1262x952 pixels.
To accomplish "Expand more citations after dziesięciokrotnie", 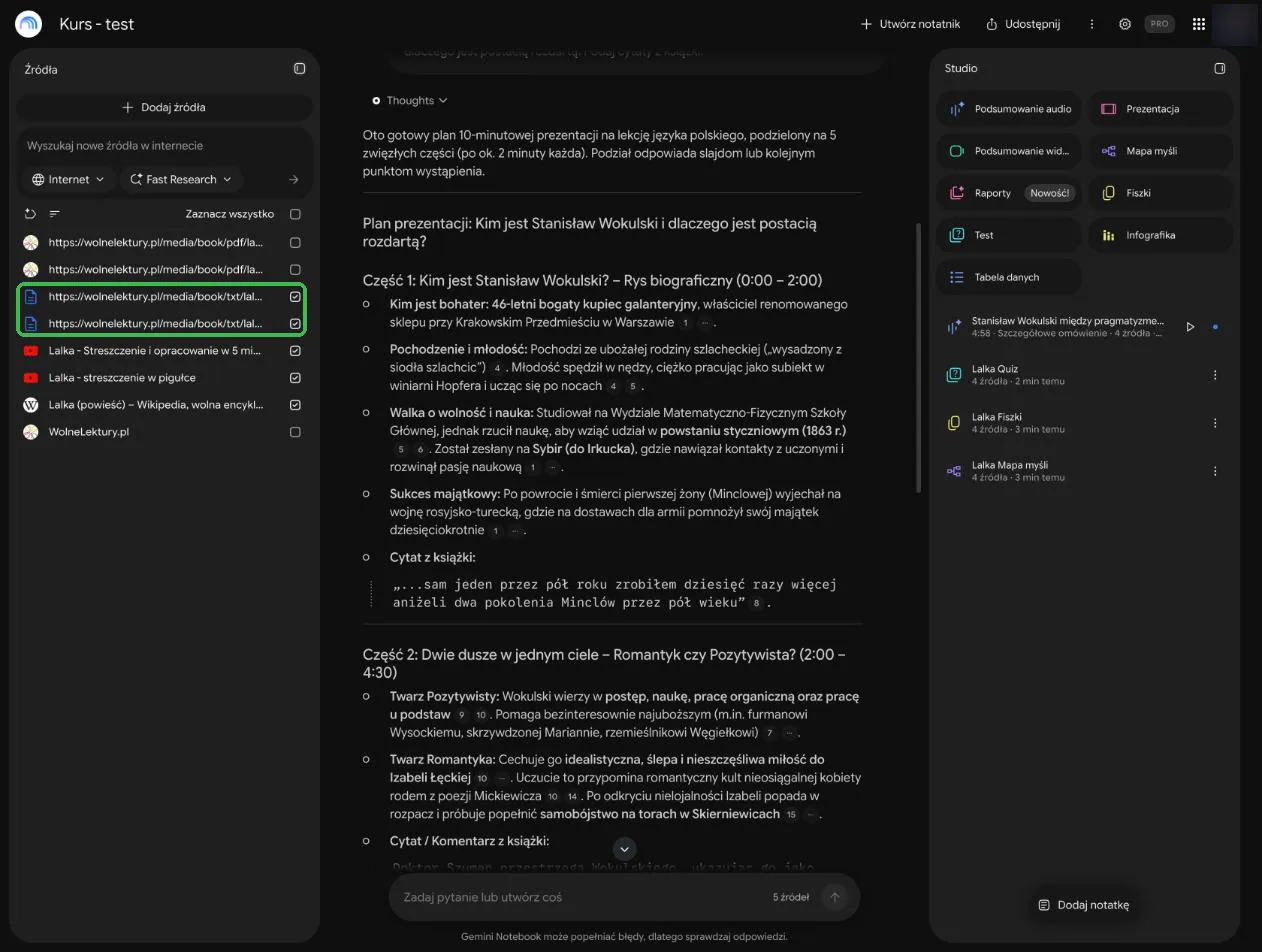I will [x=515, y=531].
